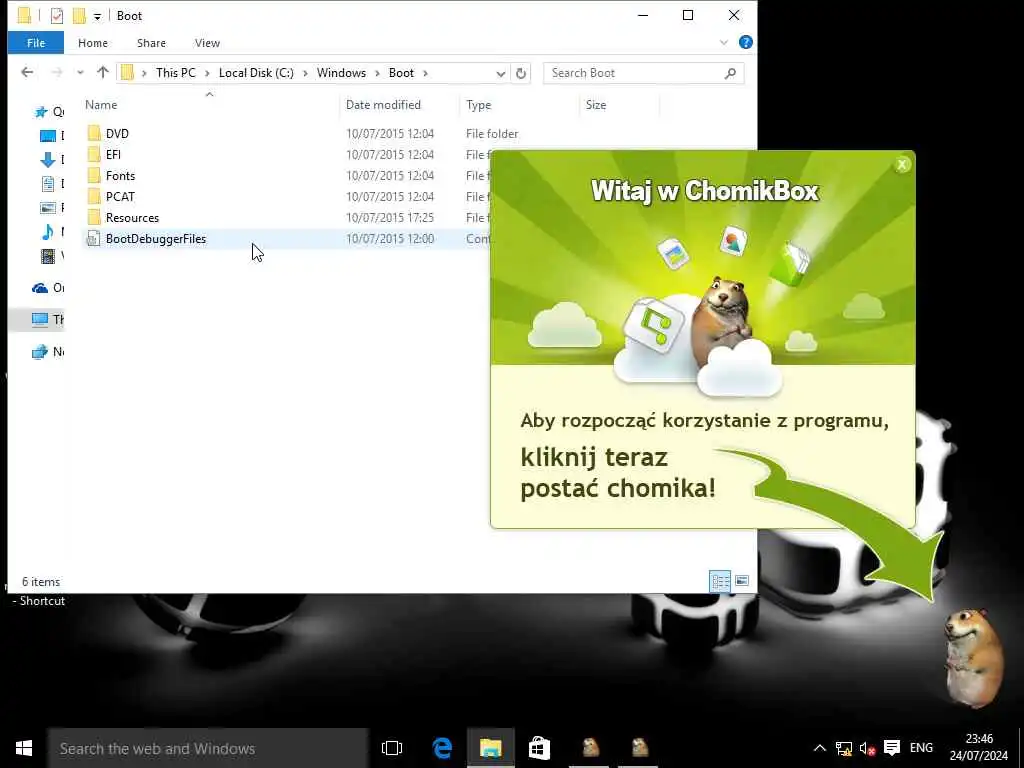Switch to the View ribbon tab
The width and height of the screenshot is (1024, 768).
[x=207, y=43]
